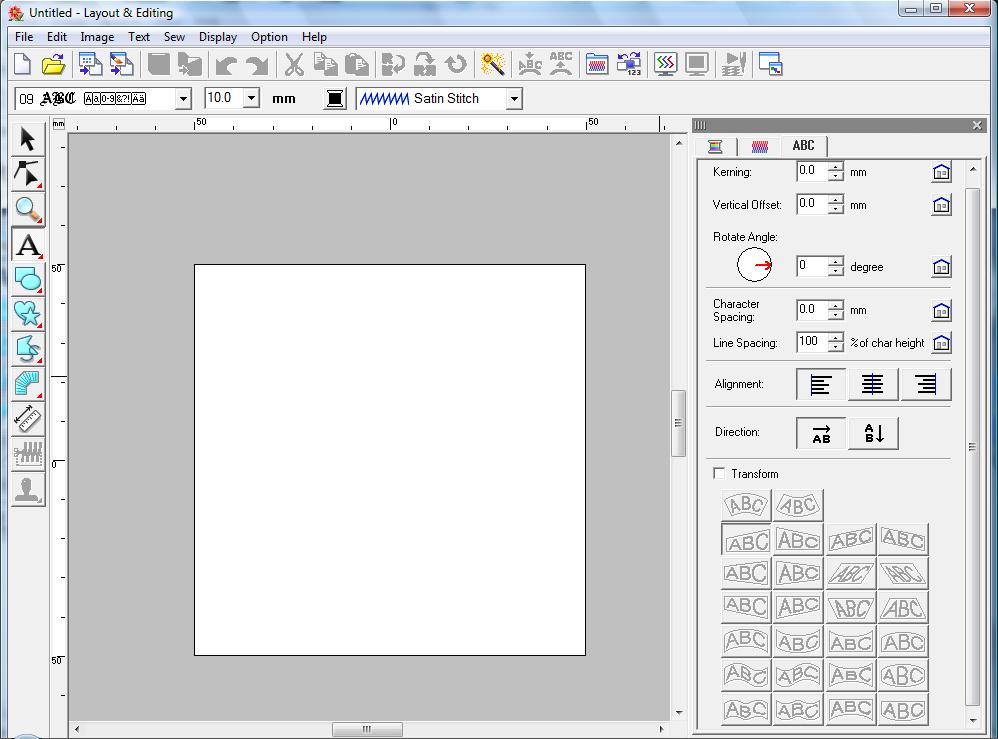Click the magic wand wizard icon
The width and height of the screenshot is (998, 739).
point(492,64)
